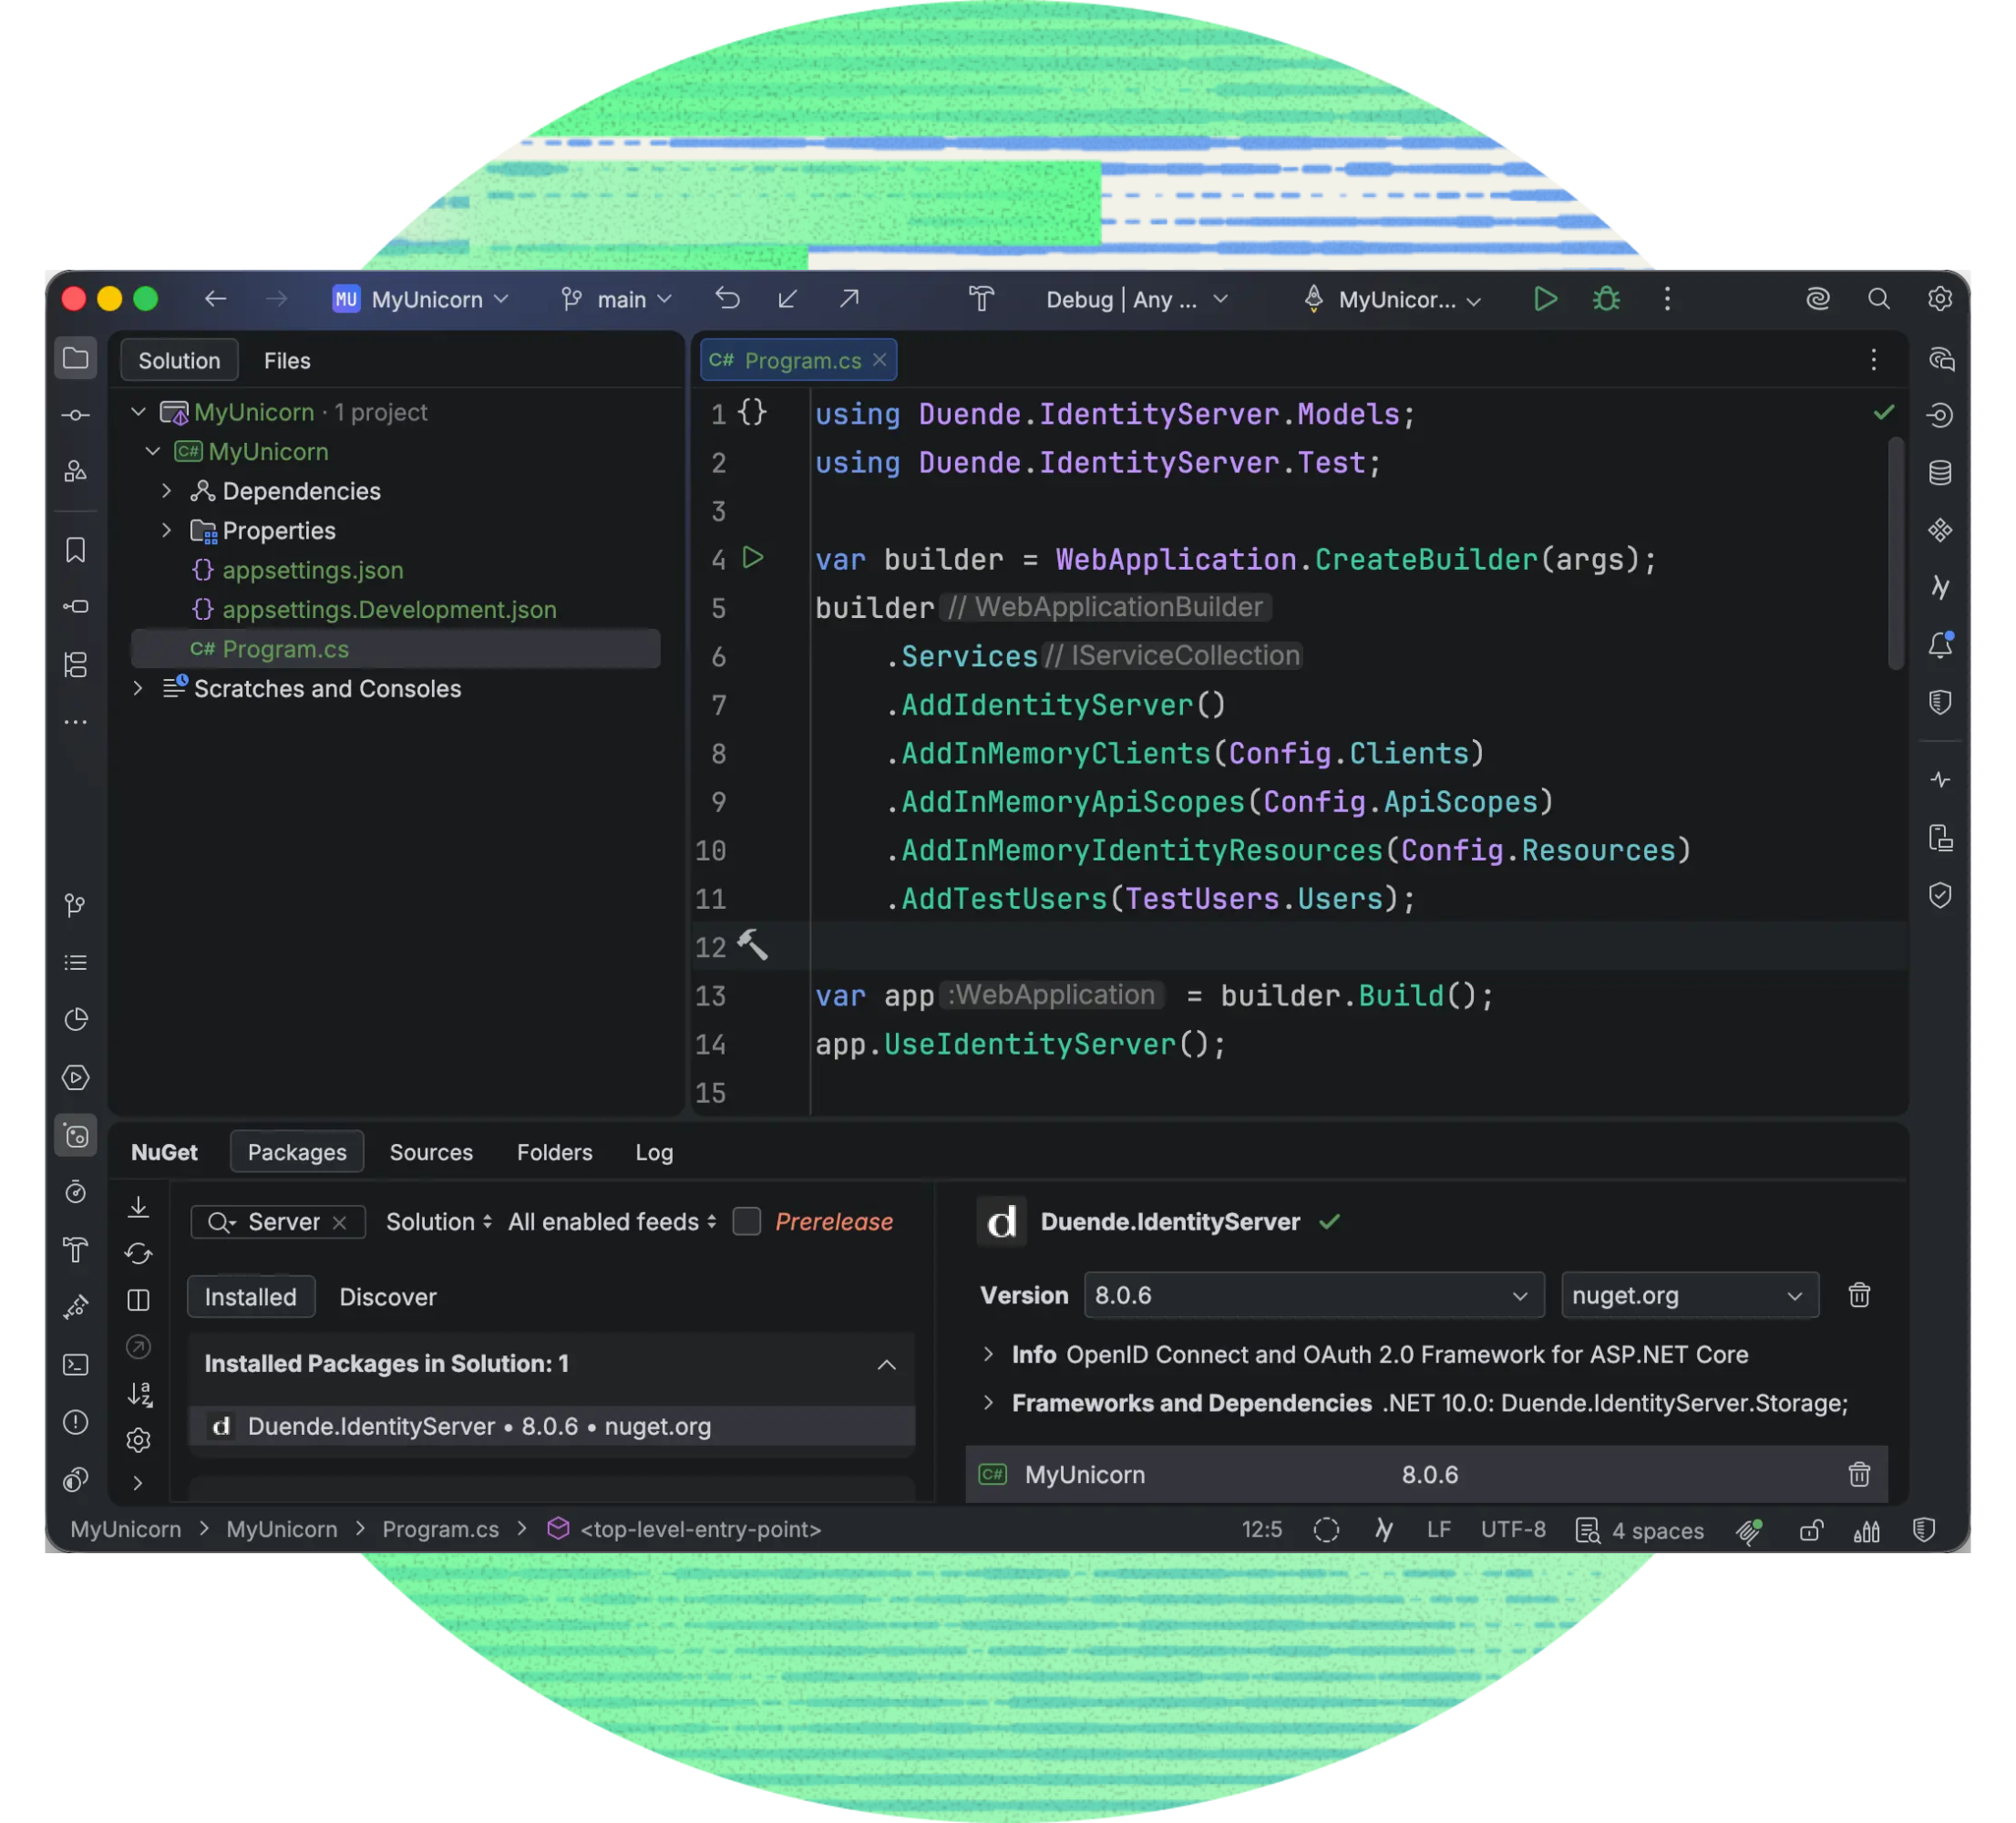Screen dimensions: 2016x1823
Task: Open the Terminal tool window
Action: 76,1365
